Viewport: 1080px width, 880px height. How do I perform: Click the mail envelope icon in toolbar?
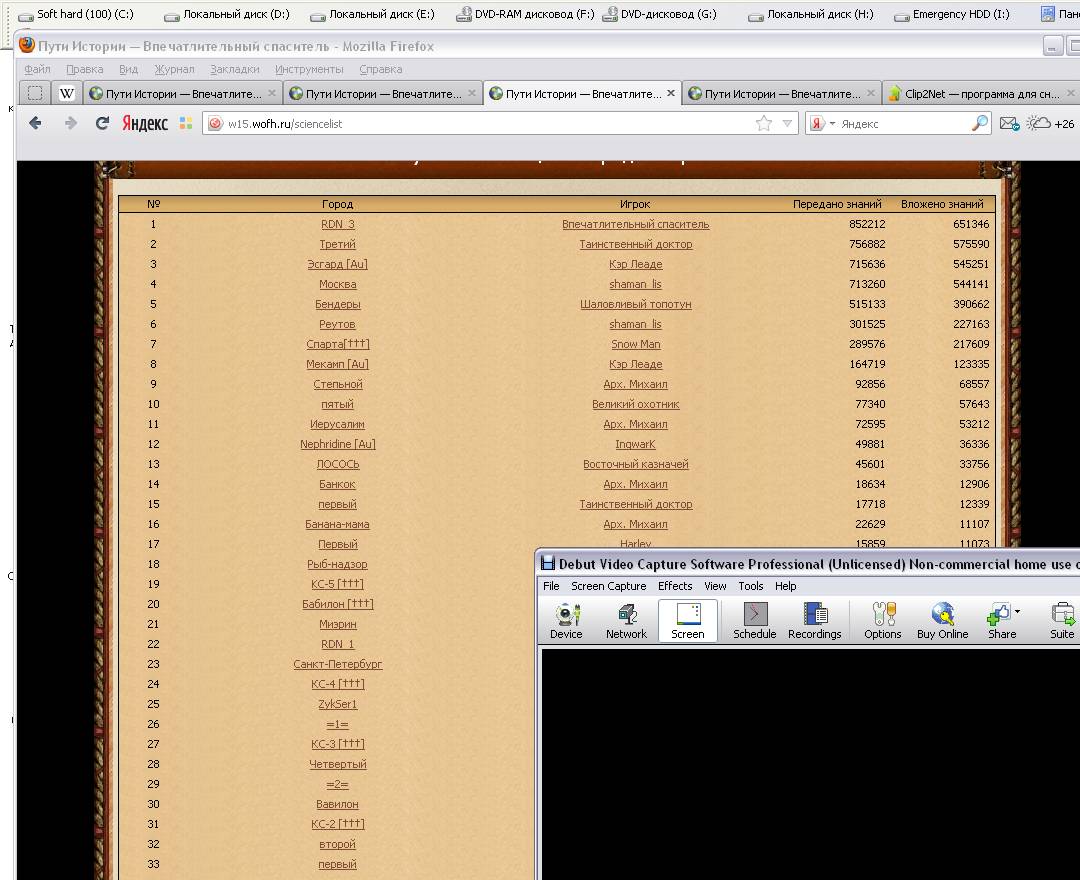point(1009,123)
